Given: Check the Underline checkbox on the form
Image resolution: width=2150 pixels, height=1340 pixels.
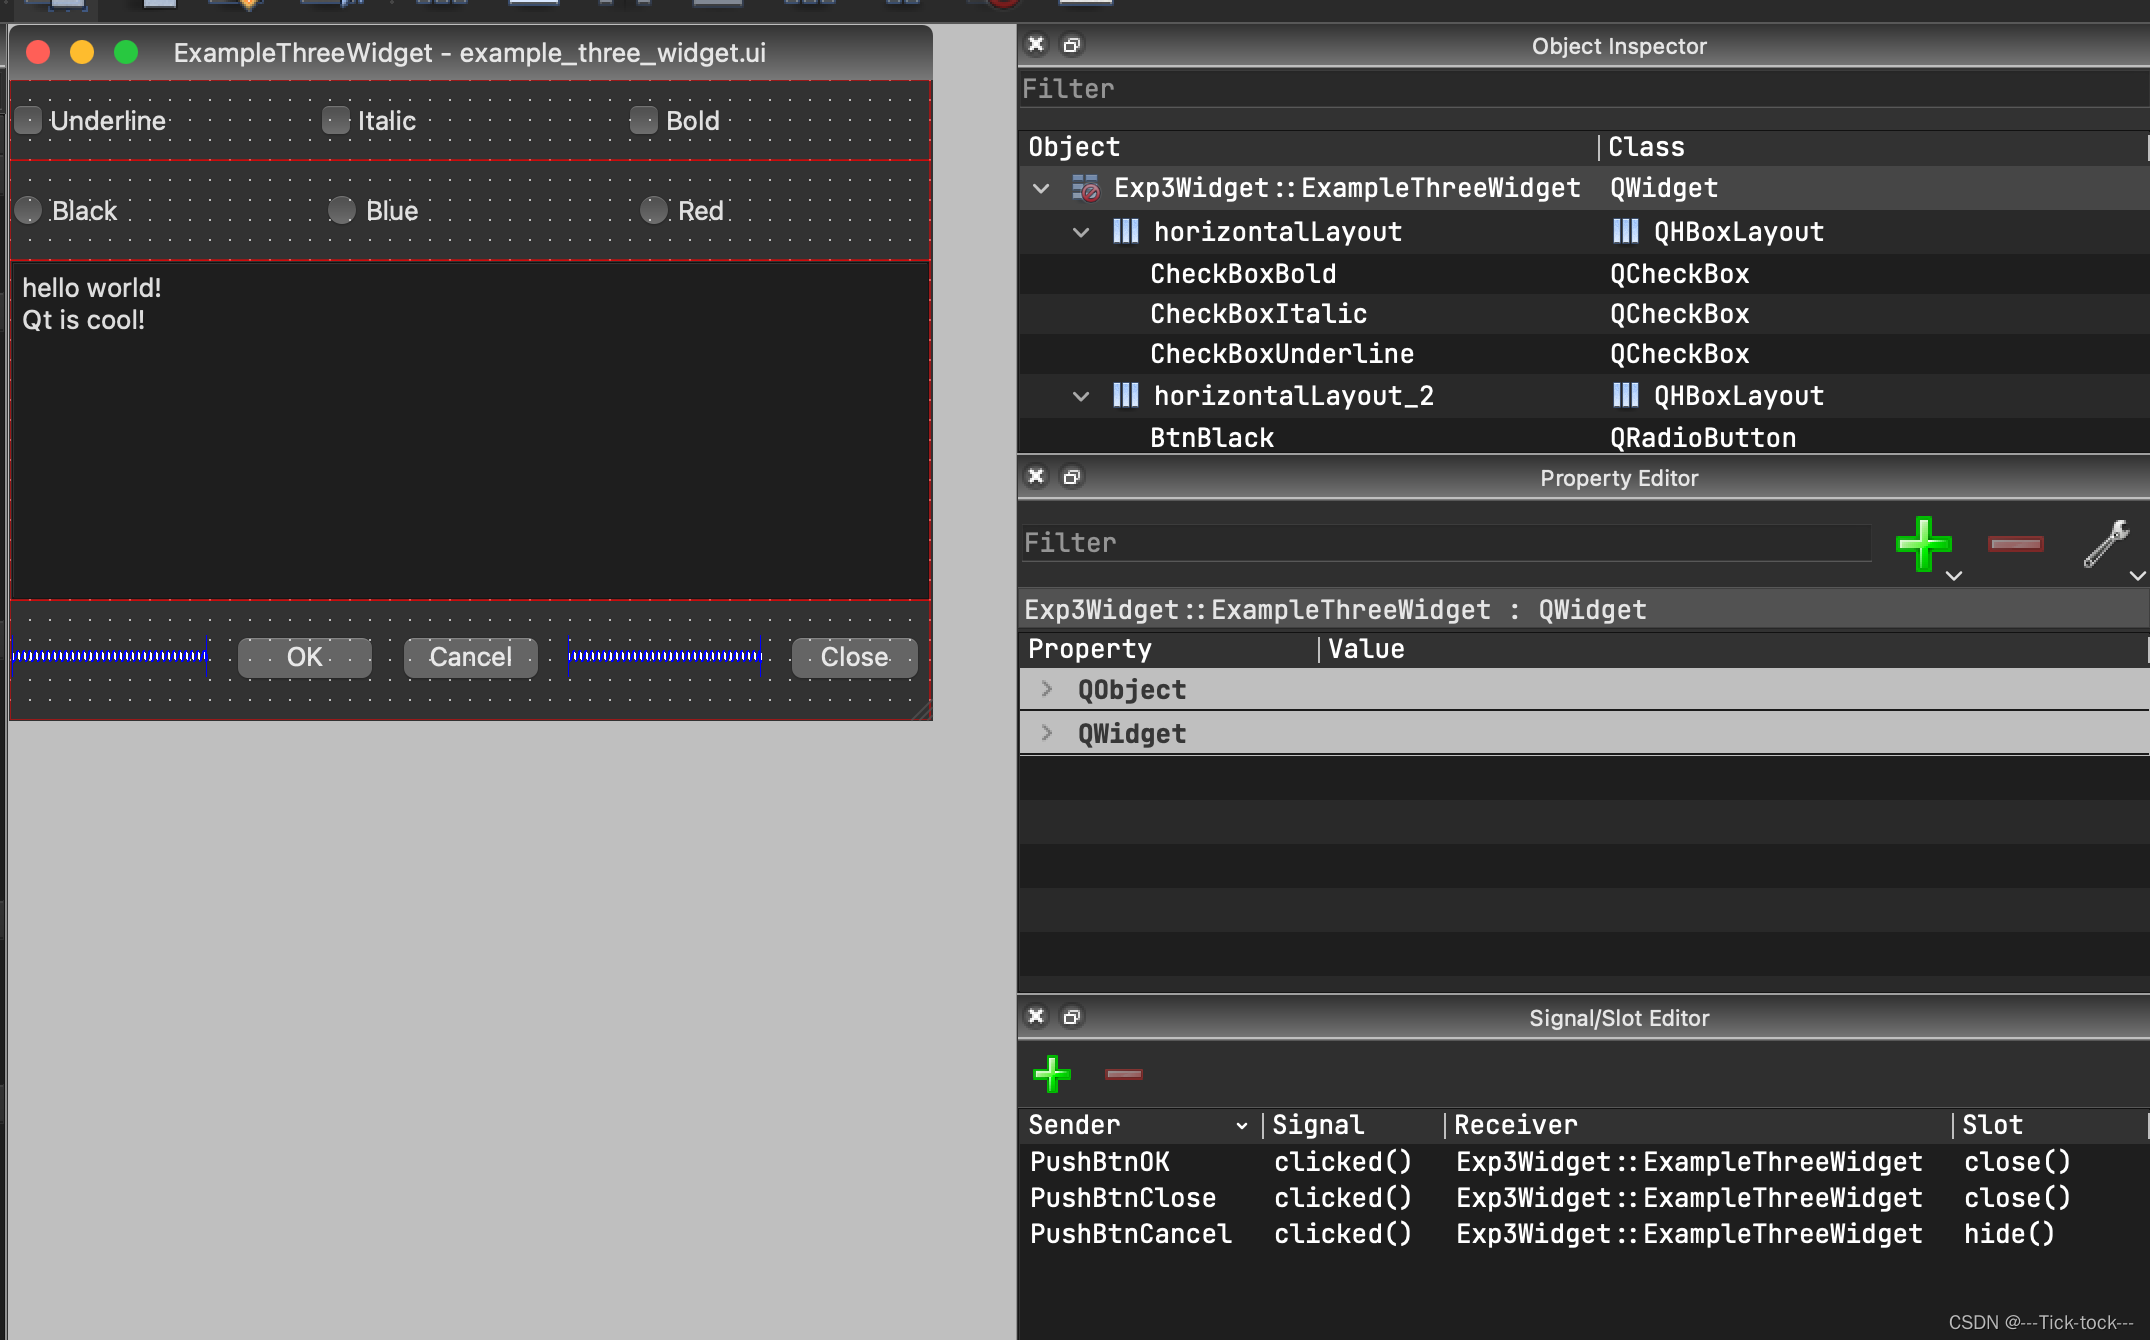Looking at the screenshot, I should pos(27,120).
